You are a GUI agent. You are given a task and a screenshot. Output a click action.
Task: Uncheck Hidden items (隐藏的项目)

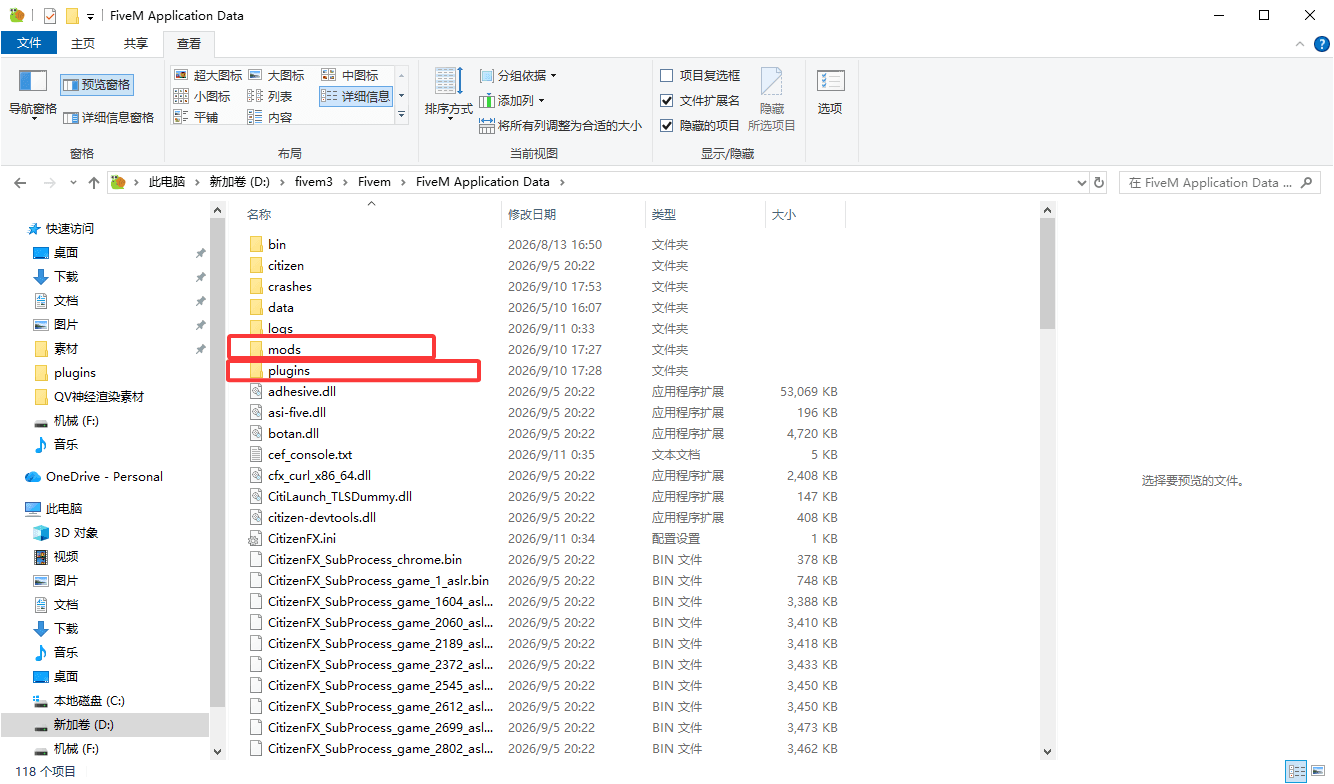[x=700, y=125]
